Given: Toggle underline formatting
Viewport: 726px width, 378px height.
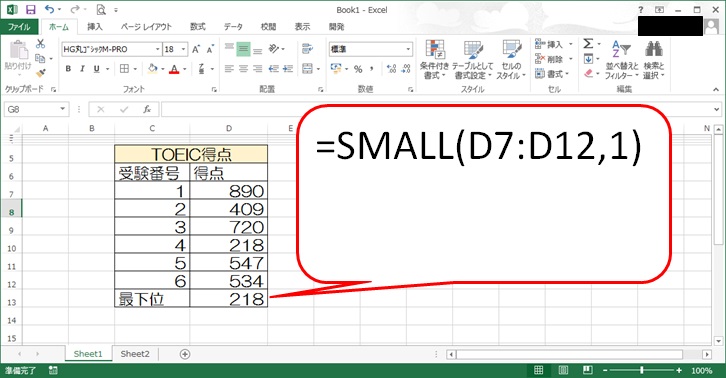Looking at the screenshot, I should [96, 69].
